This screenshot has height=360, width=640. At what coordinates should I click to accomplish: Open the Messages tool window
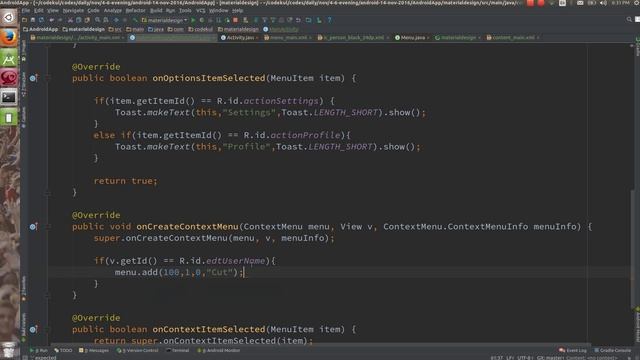point(94,350)
